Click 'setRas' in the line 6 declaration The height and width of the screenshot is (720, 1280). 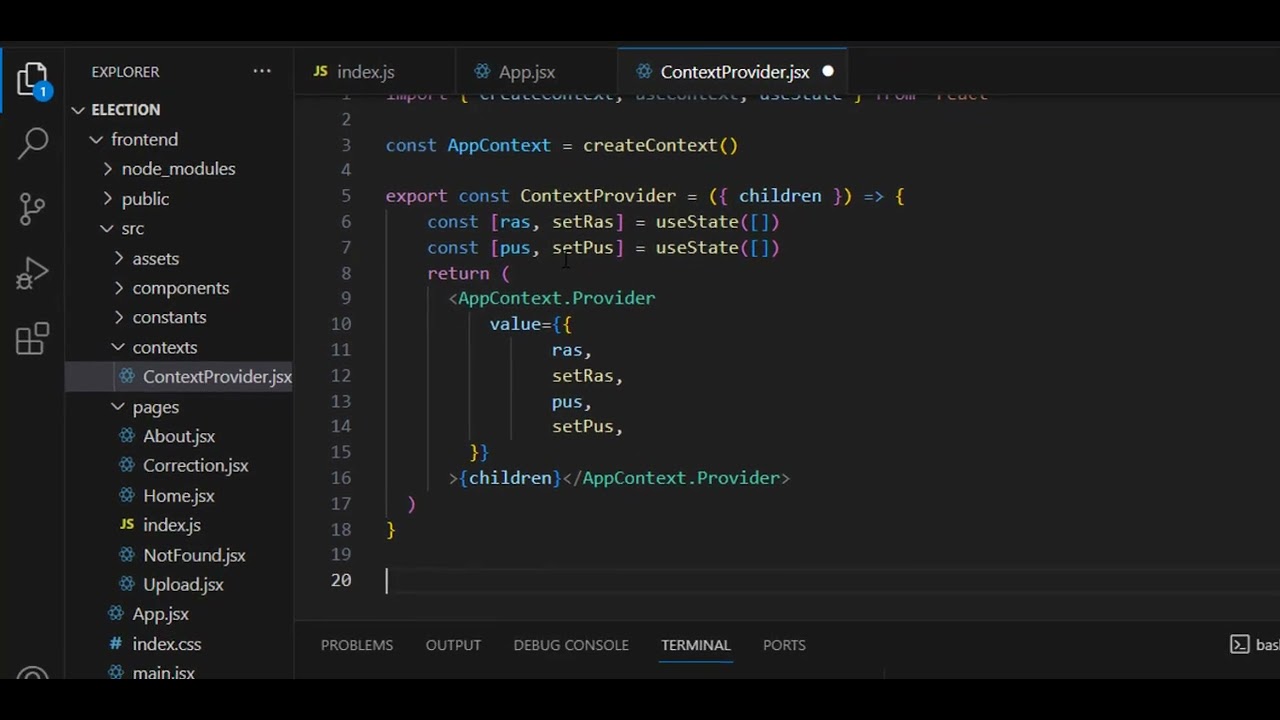583,222
